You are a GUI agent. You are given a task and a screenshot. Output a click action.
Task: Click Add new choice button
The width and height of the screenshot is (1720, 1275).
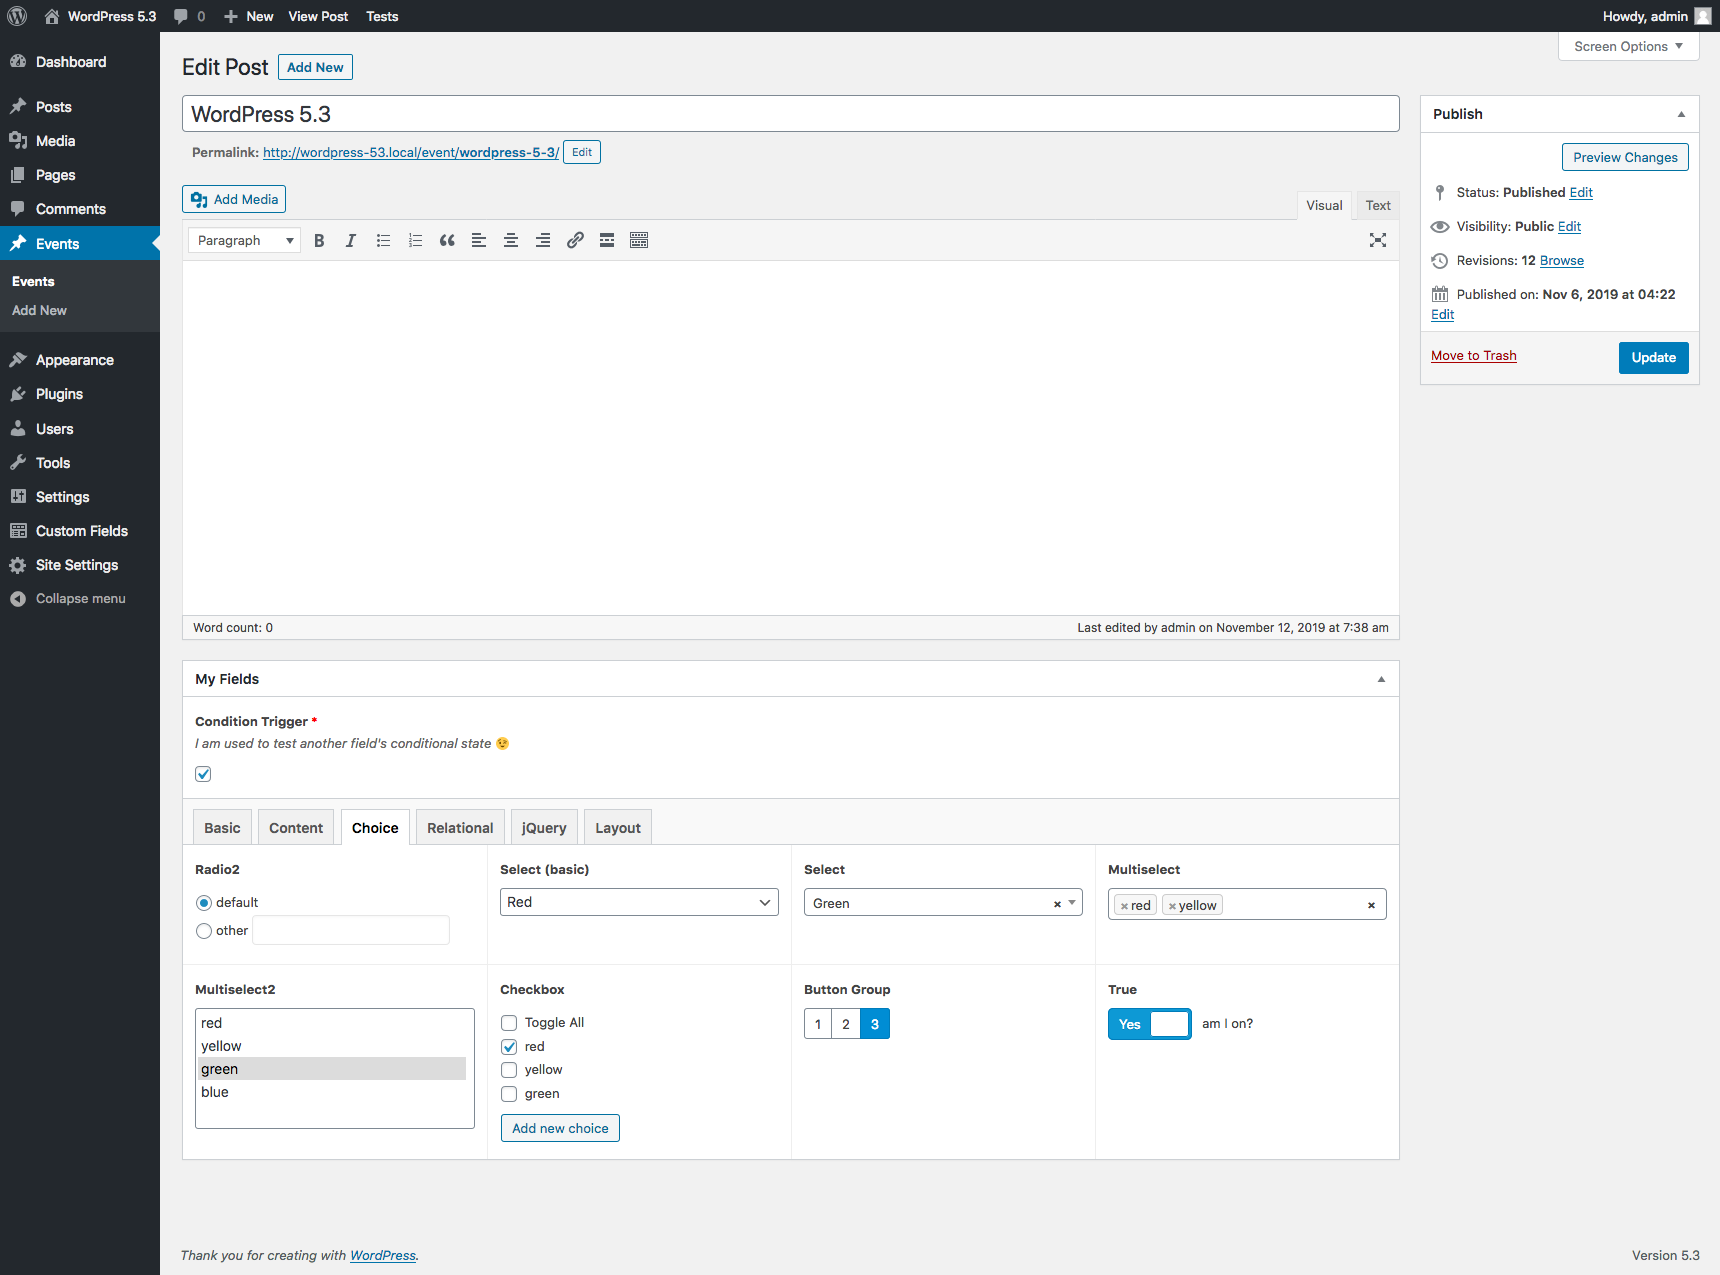[560, 1128]
